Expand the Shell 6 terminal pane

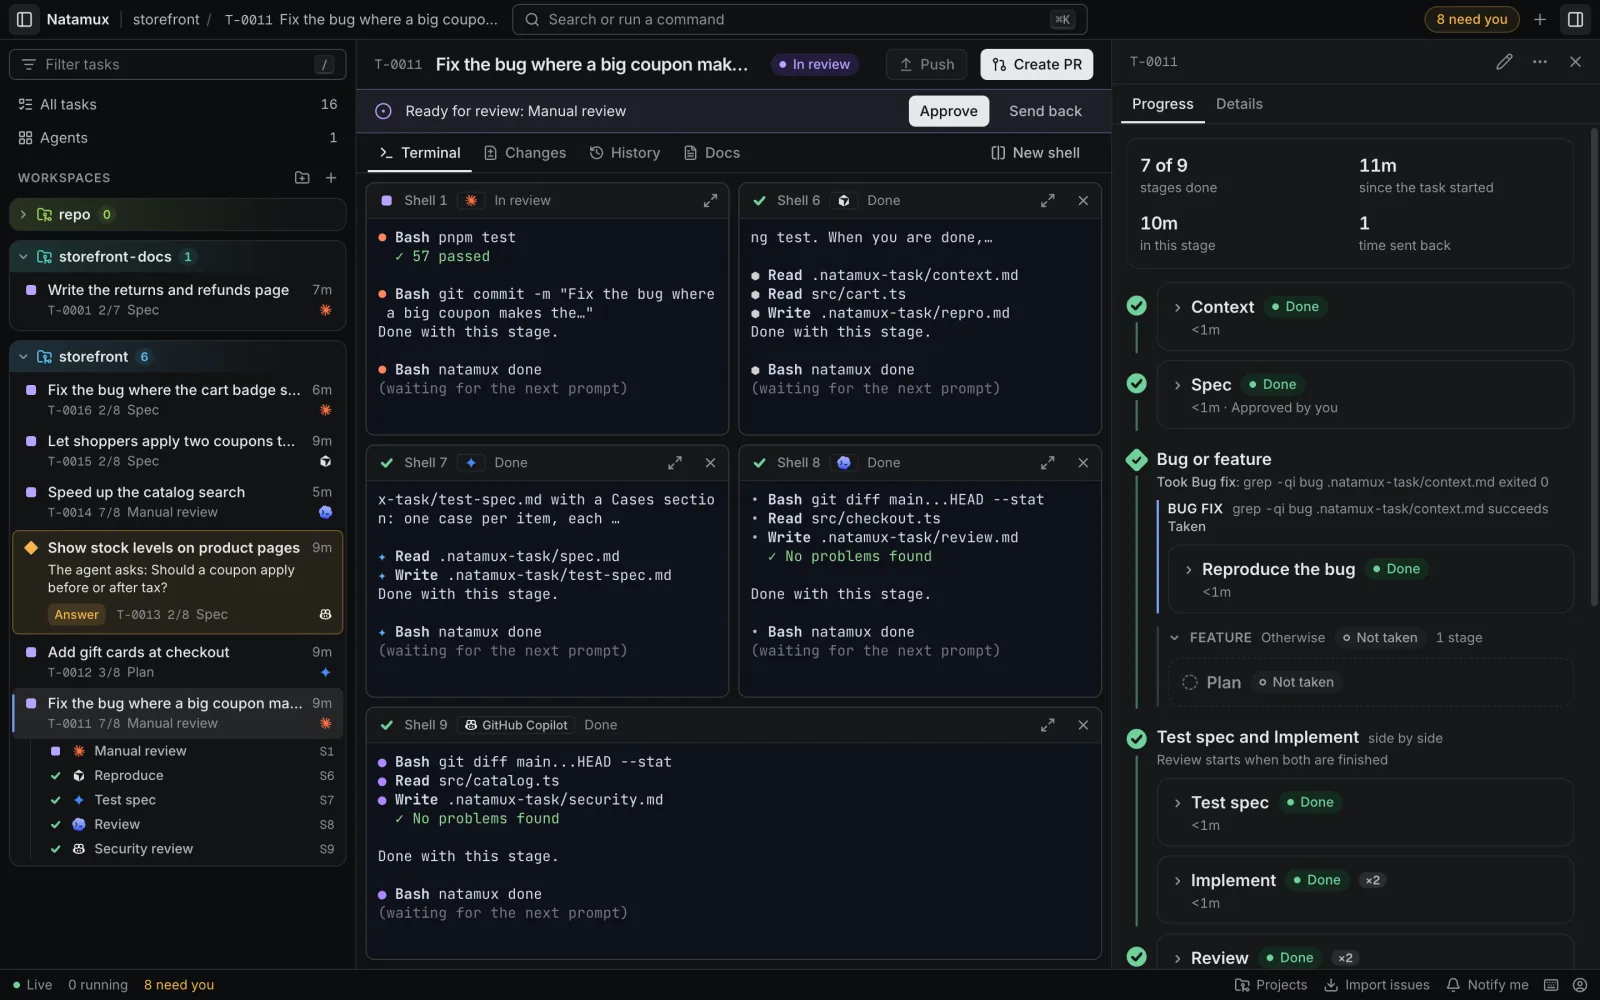click(x=1047, y=201)
